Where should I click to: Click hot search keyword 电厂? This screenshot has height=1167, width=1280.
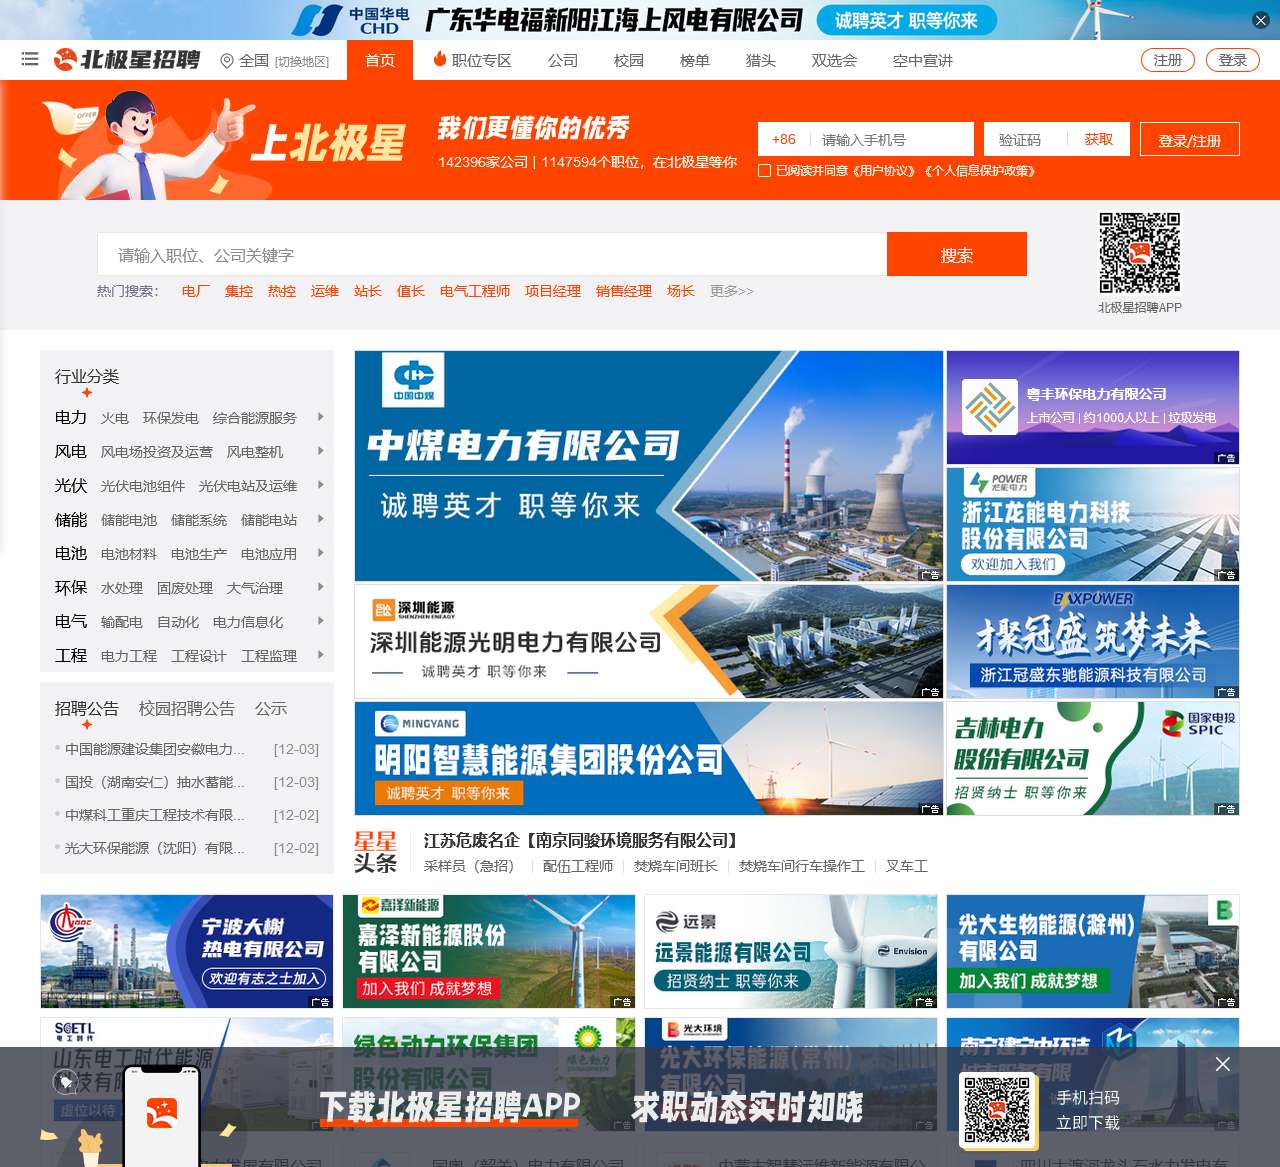click(196, 291)
